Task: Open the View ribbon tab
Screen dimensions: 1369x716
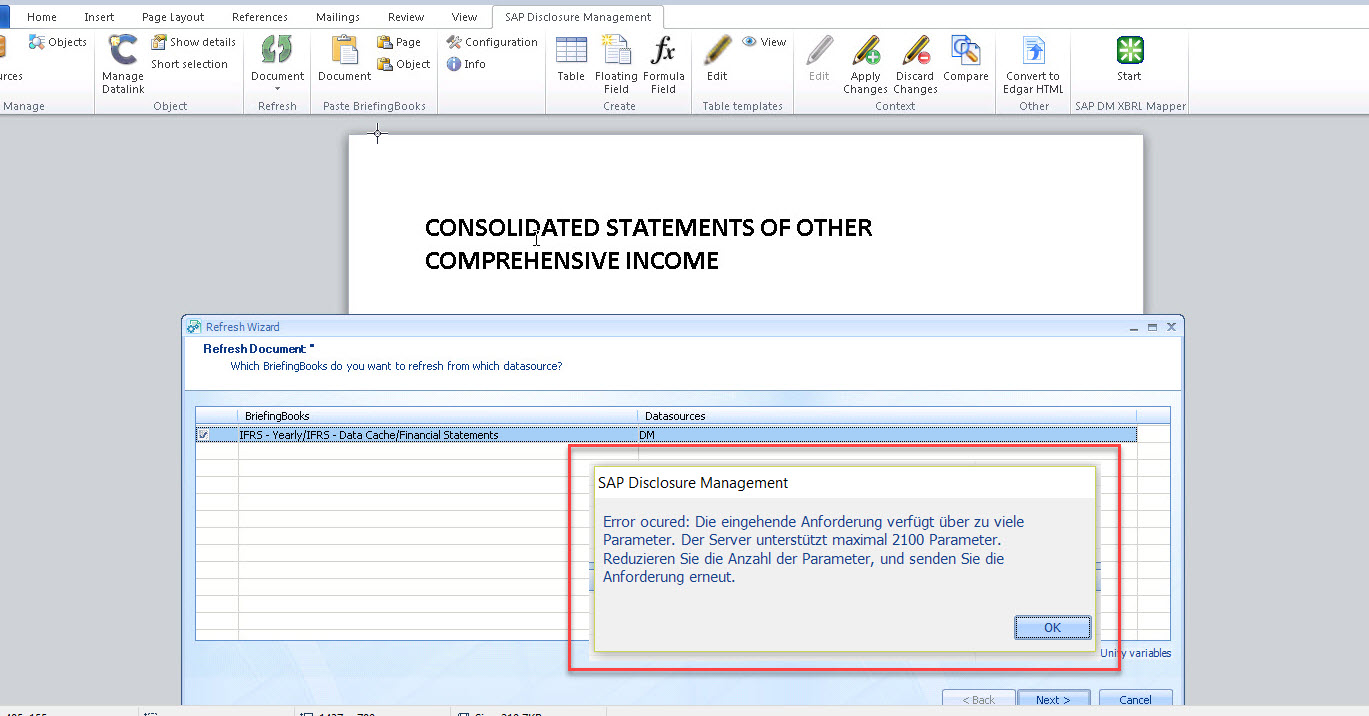Action: [464, 17]
